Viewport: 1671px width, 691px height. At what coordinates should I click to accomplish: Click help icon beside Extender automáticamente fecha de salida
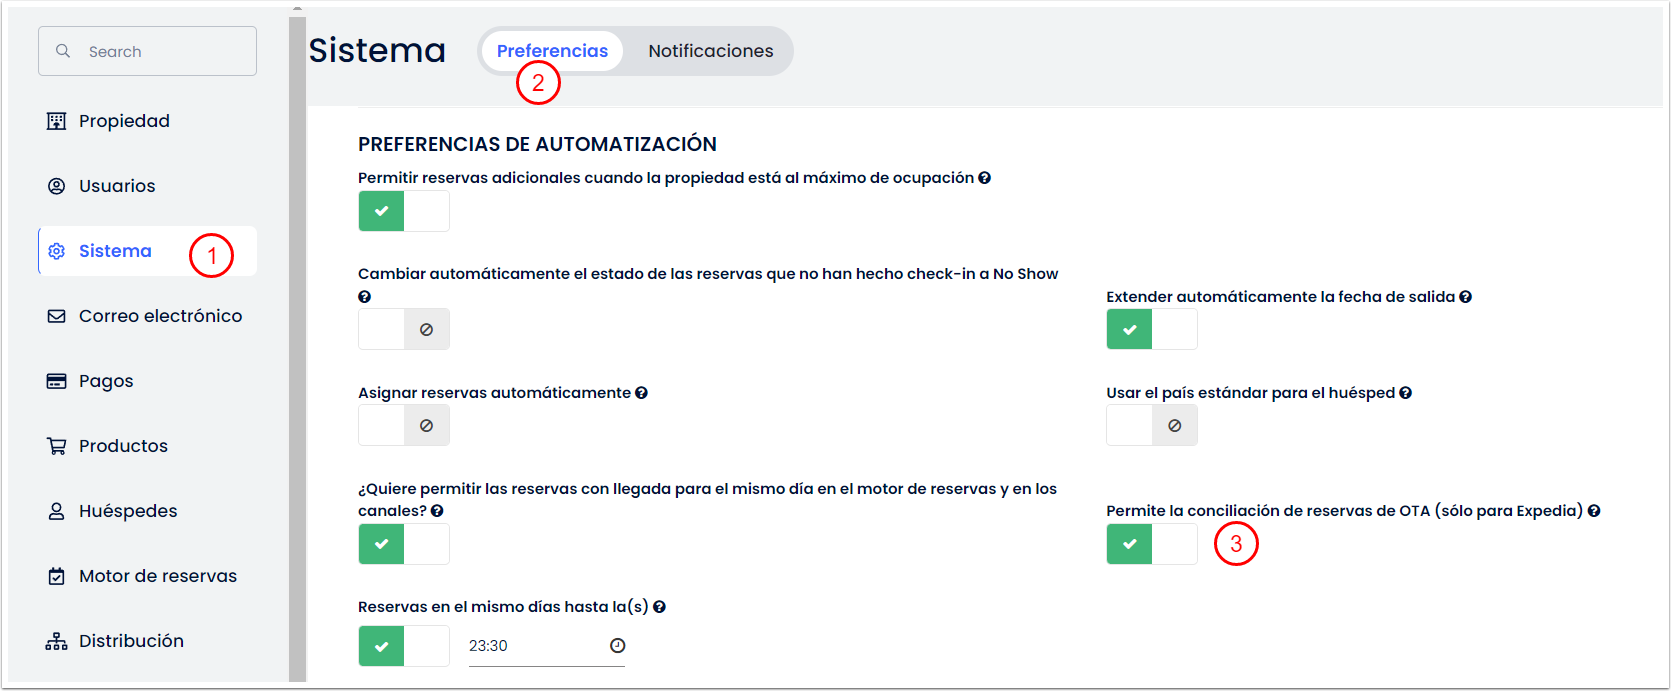(x=1465, y=297)
